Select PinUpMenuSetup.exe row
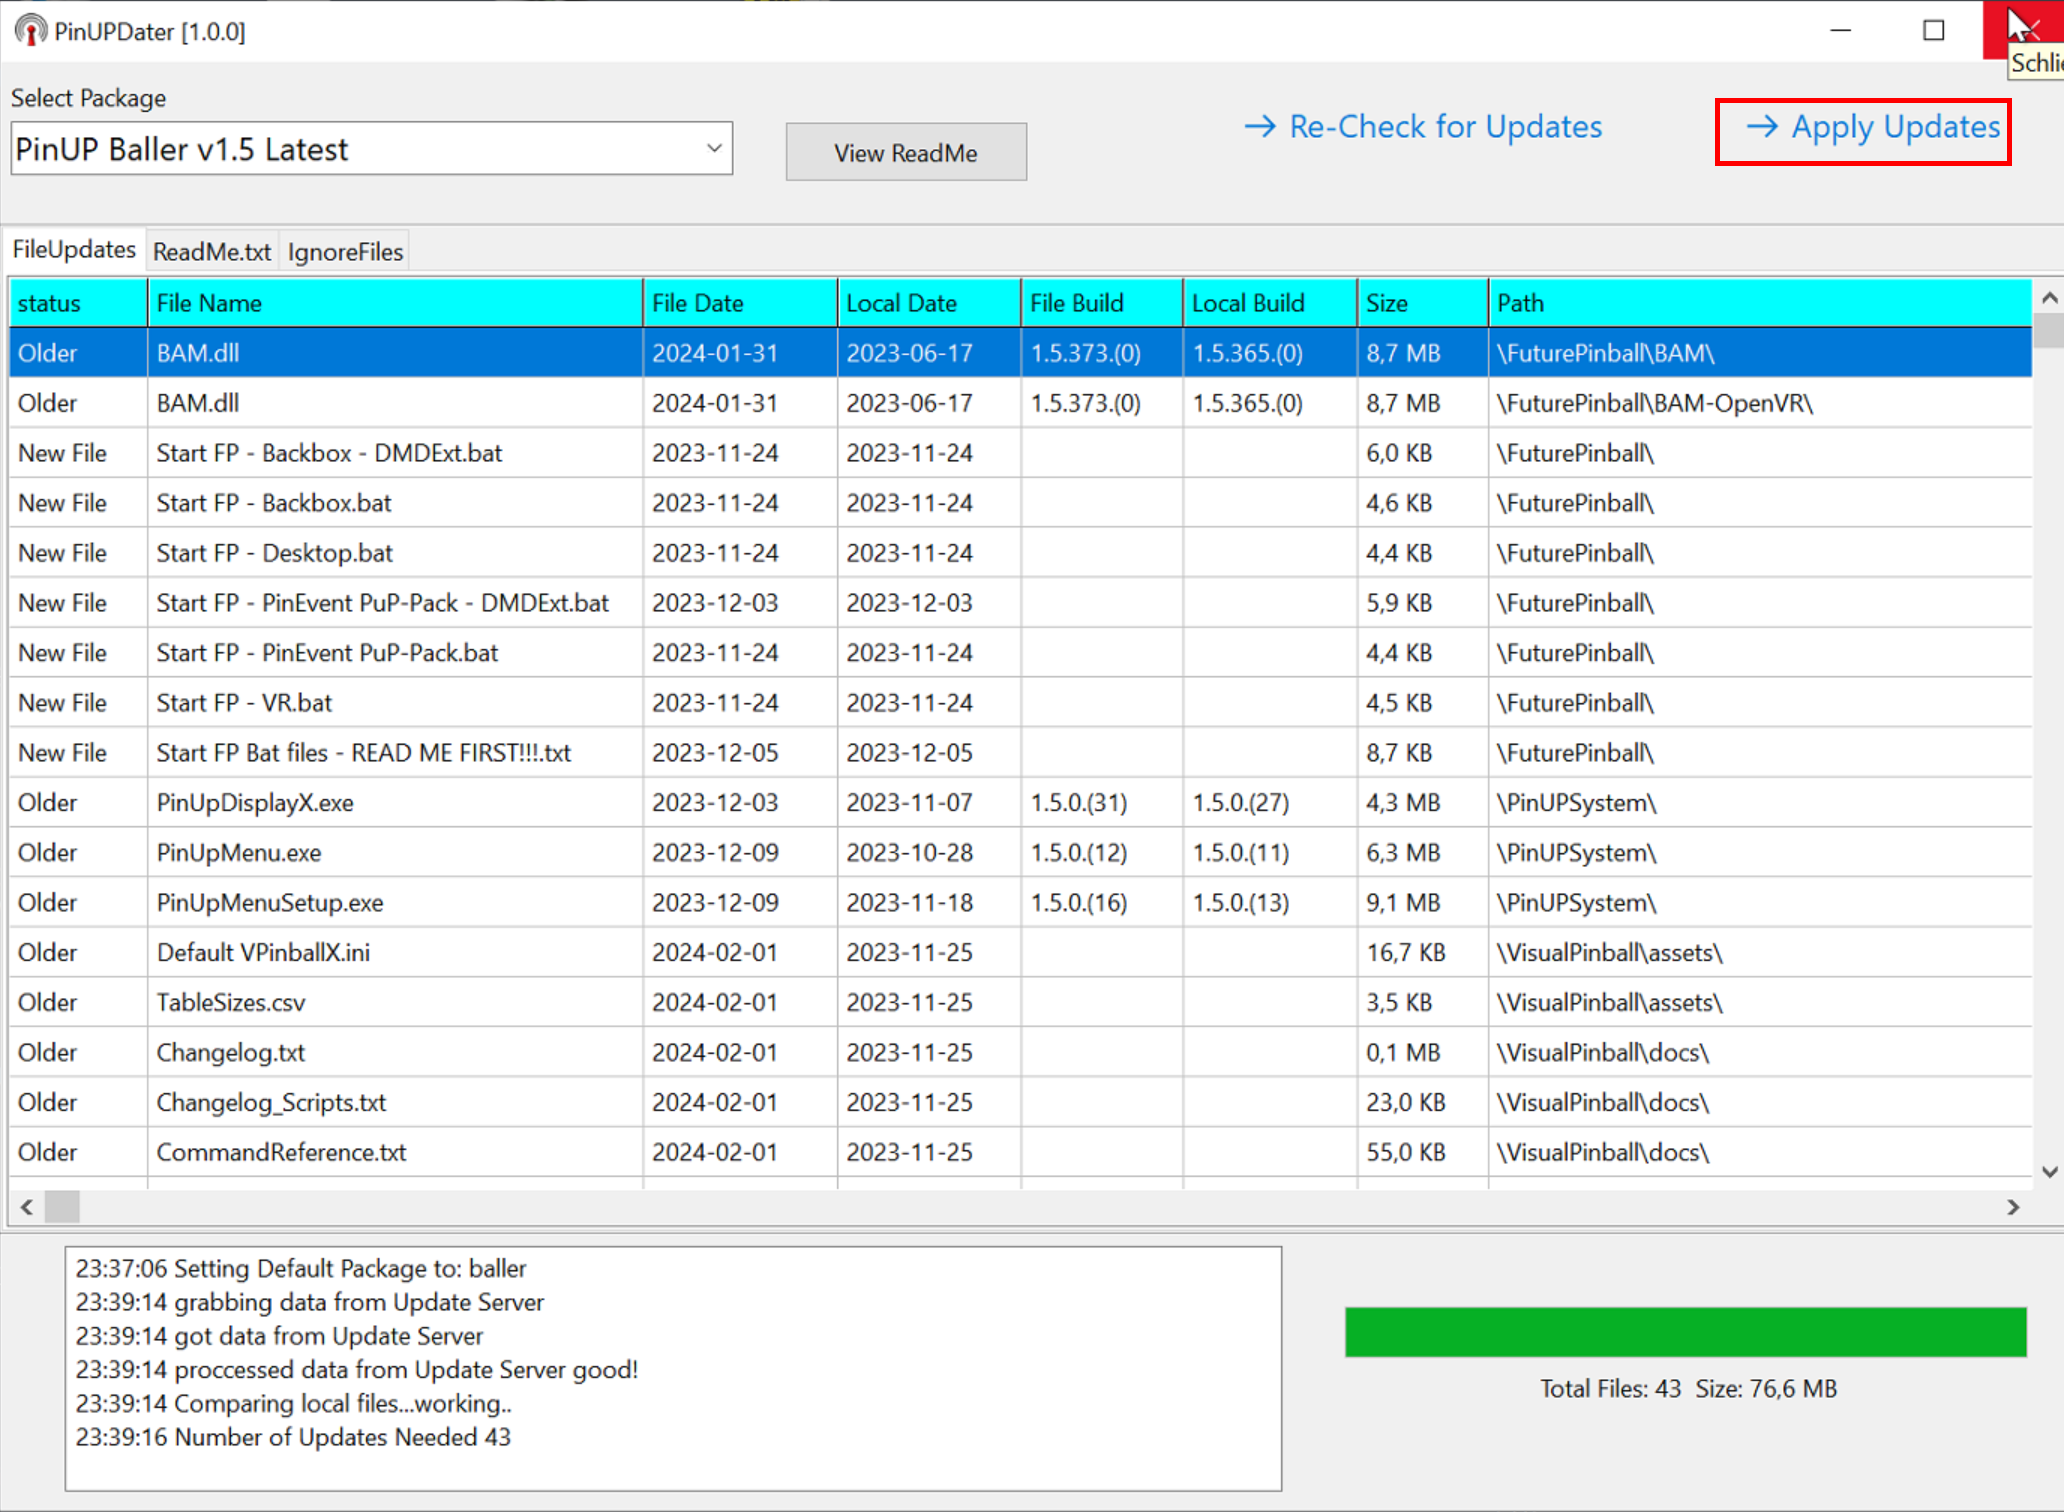Viewport: 2064px width, 1512px height. (1020, 903)
